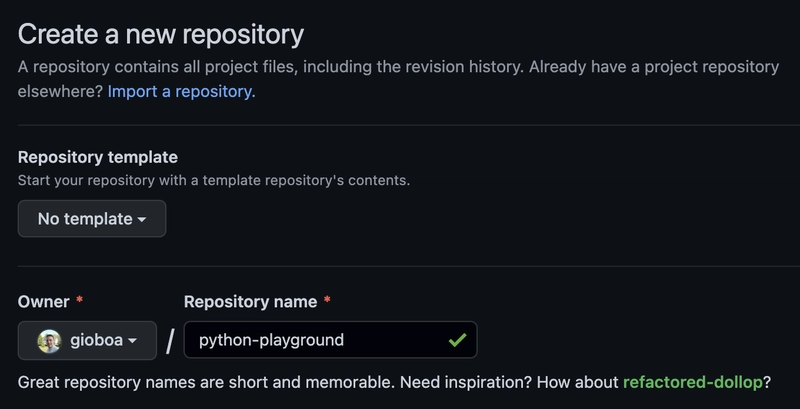Use the refactored-dollop name suggestion

pos(693,383)
